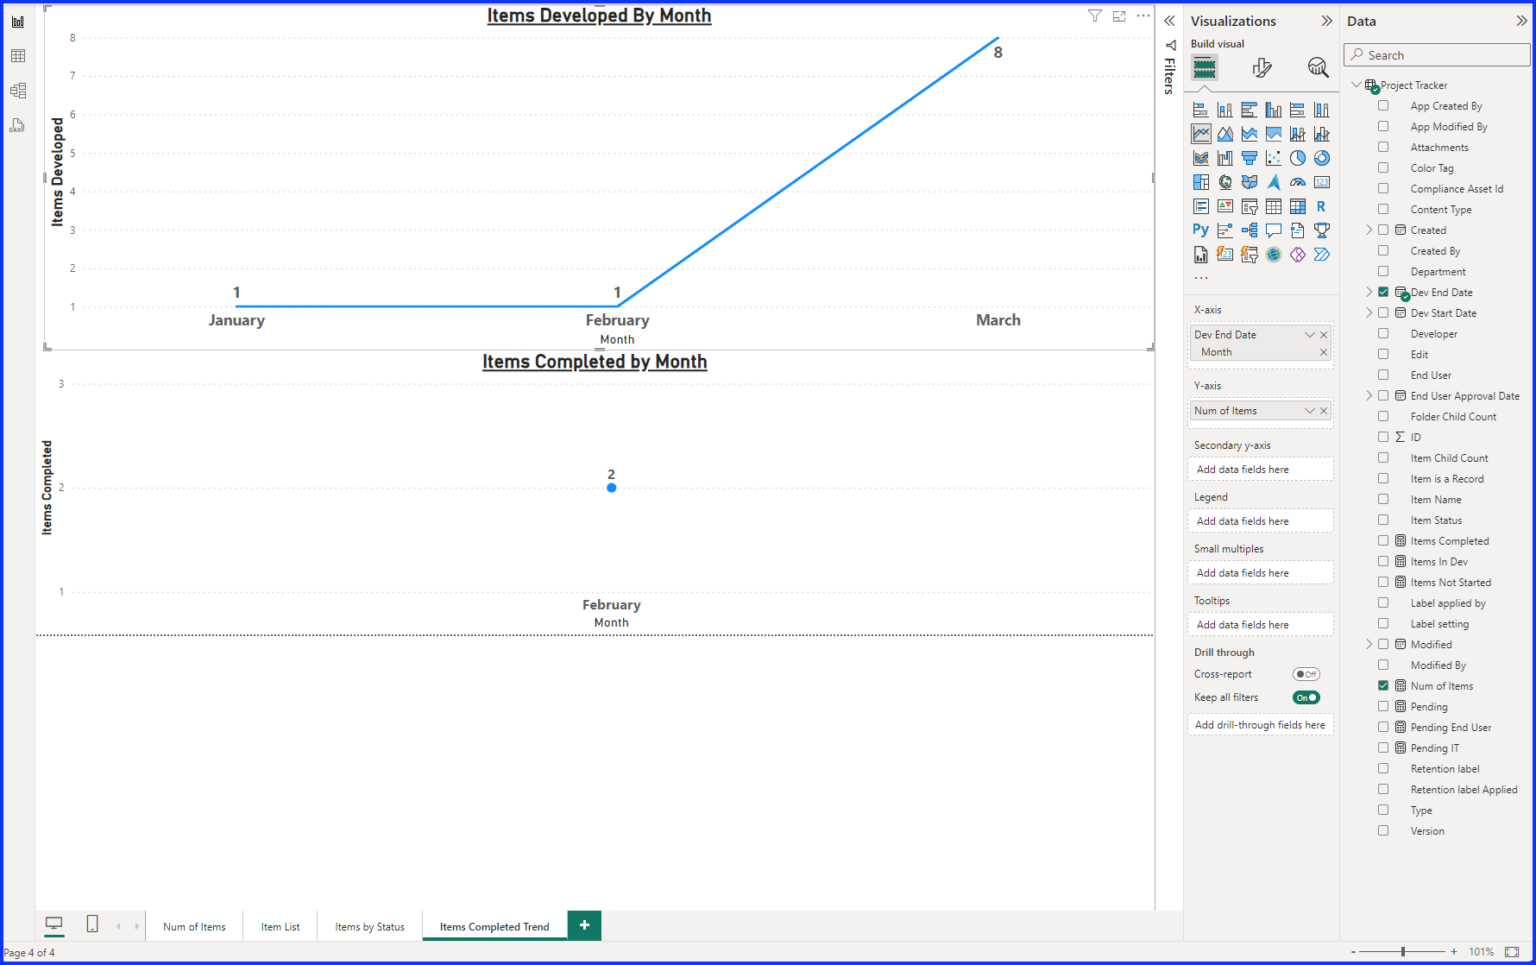Click the Filters funnel on the line chart
1536x965 pixels.
point(1094,15)
